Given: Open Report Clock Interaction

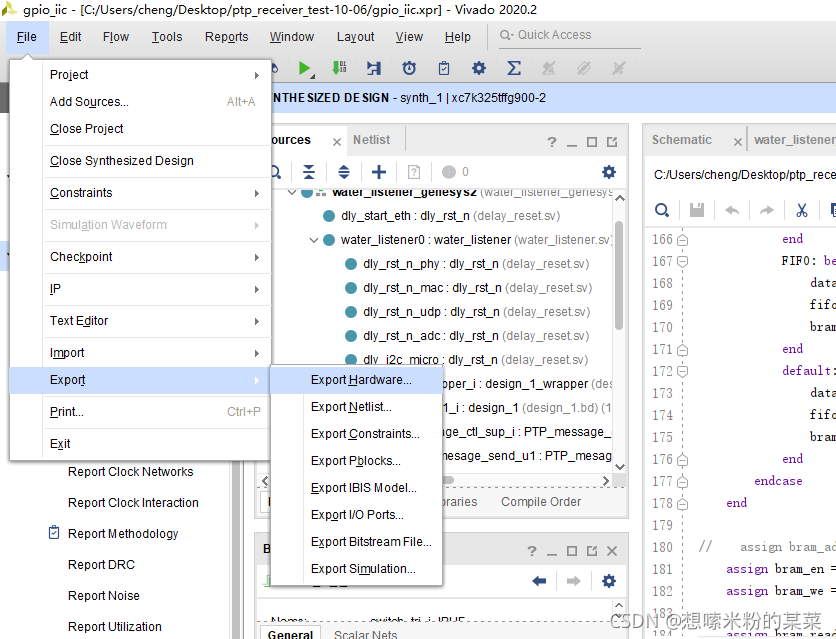Looking at the screenshot, I should pyautogui.click(x=133, y=503).
